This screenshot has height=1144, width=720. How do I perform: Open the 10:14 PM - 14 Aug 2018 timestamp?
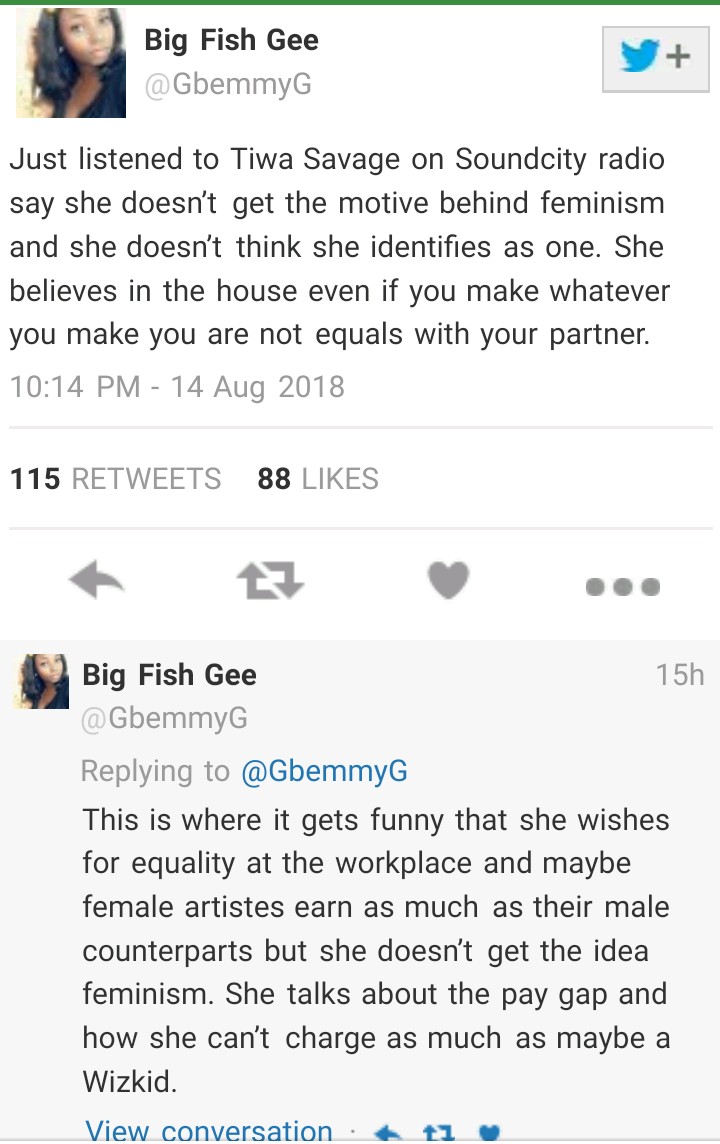[177, 387]
